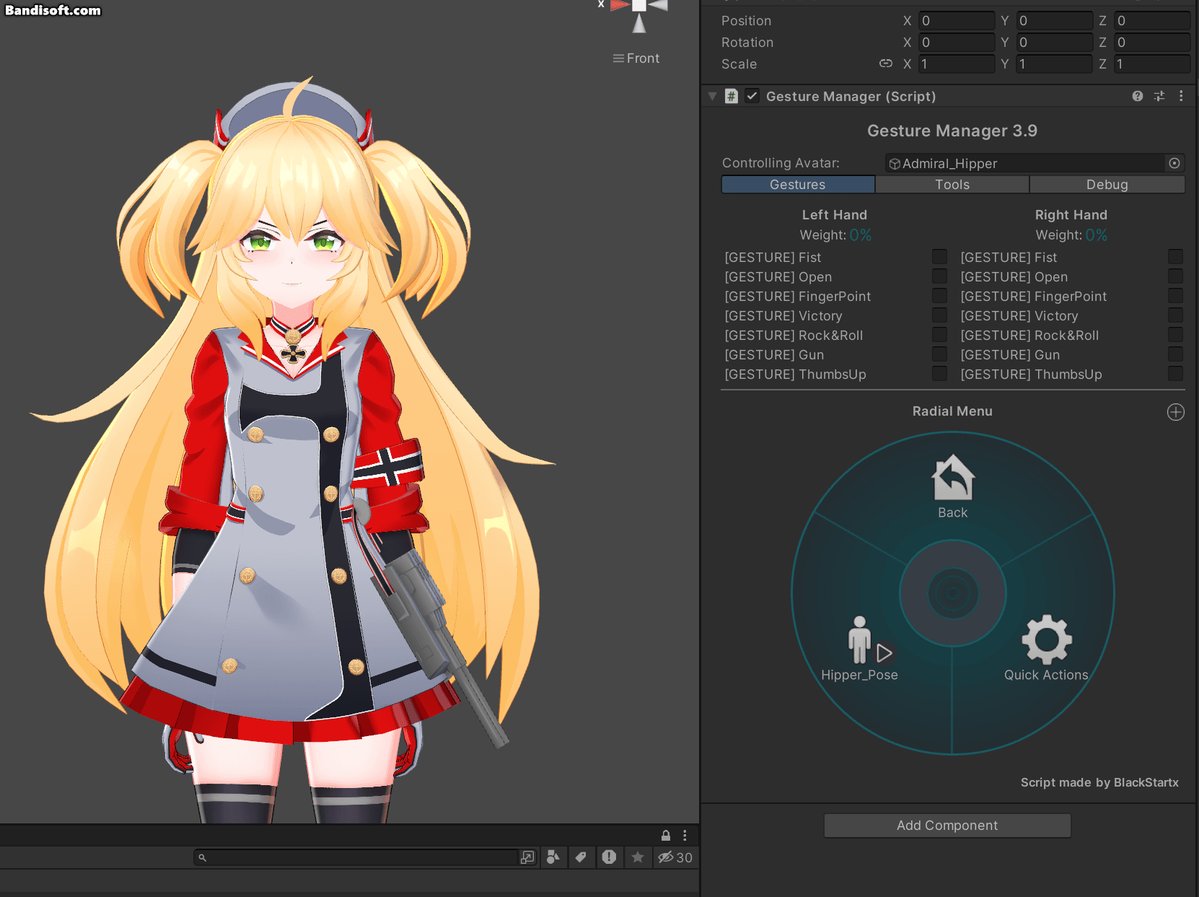Viewport: 1199px width, 897px height.
Task: Enable Right Hand Gun gesture checkbox
Action: (x=1175, y=354)
